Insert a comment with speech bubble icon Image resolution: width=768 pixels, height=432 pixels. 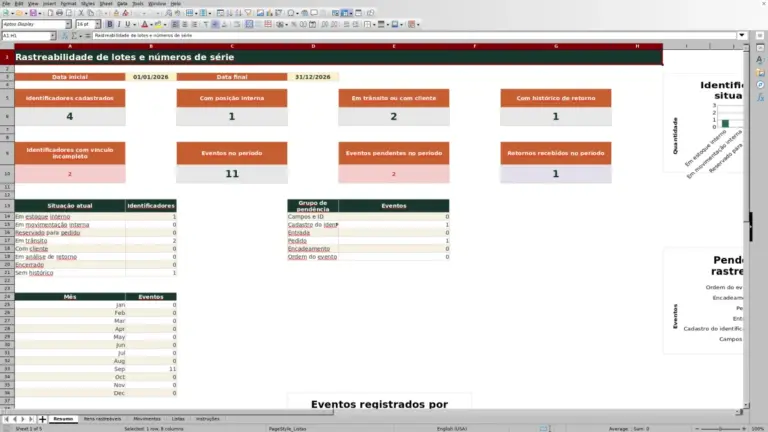point(314,13)
